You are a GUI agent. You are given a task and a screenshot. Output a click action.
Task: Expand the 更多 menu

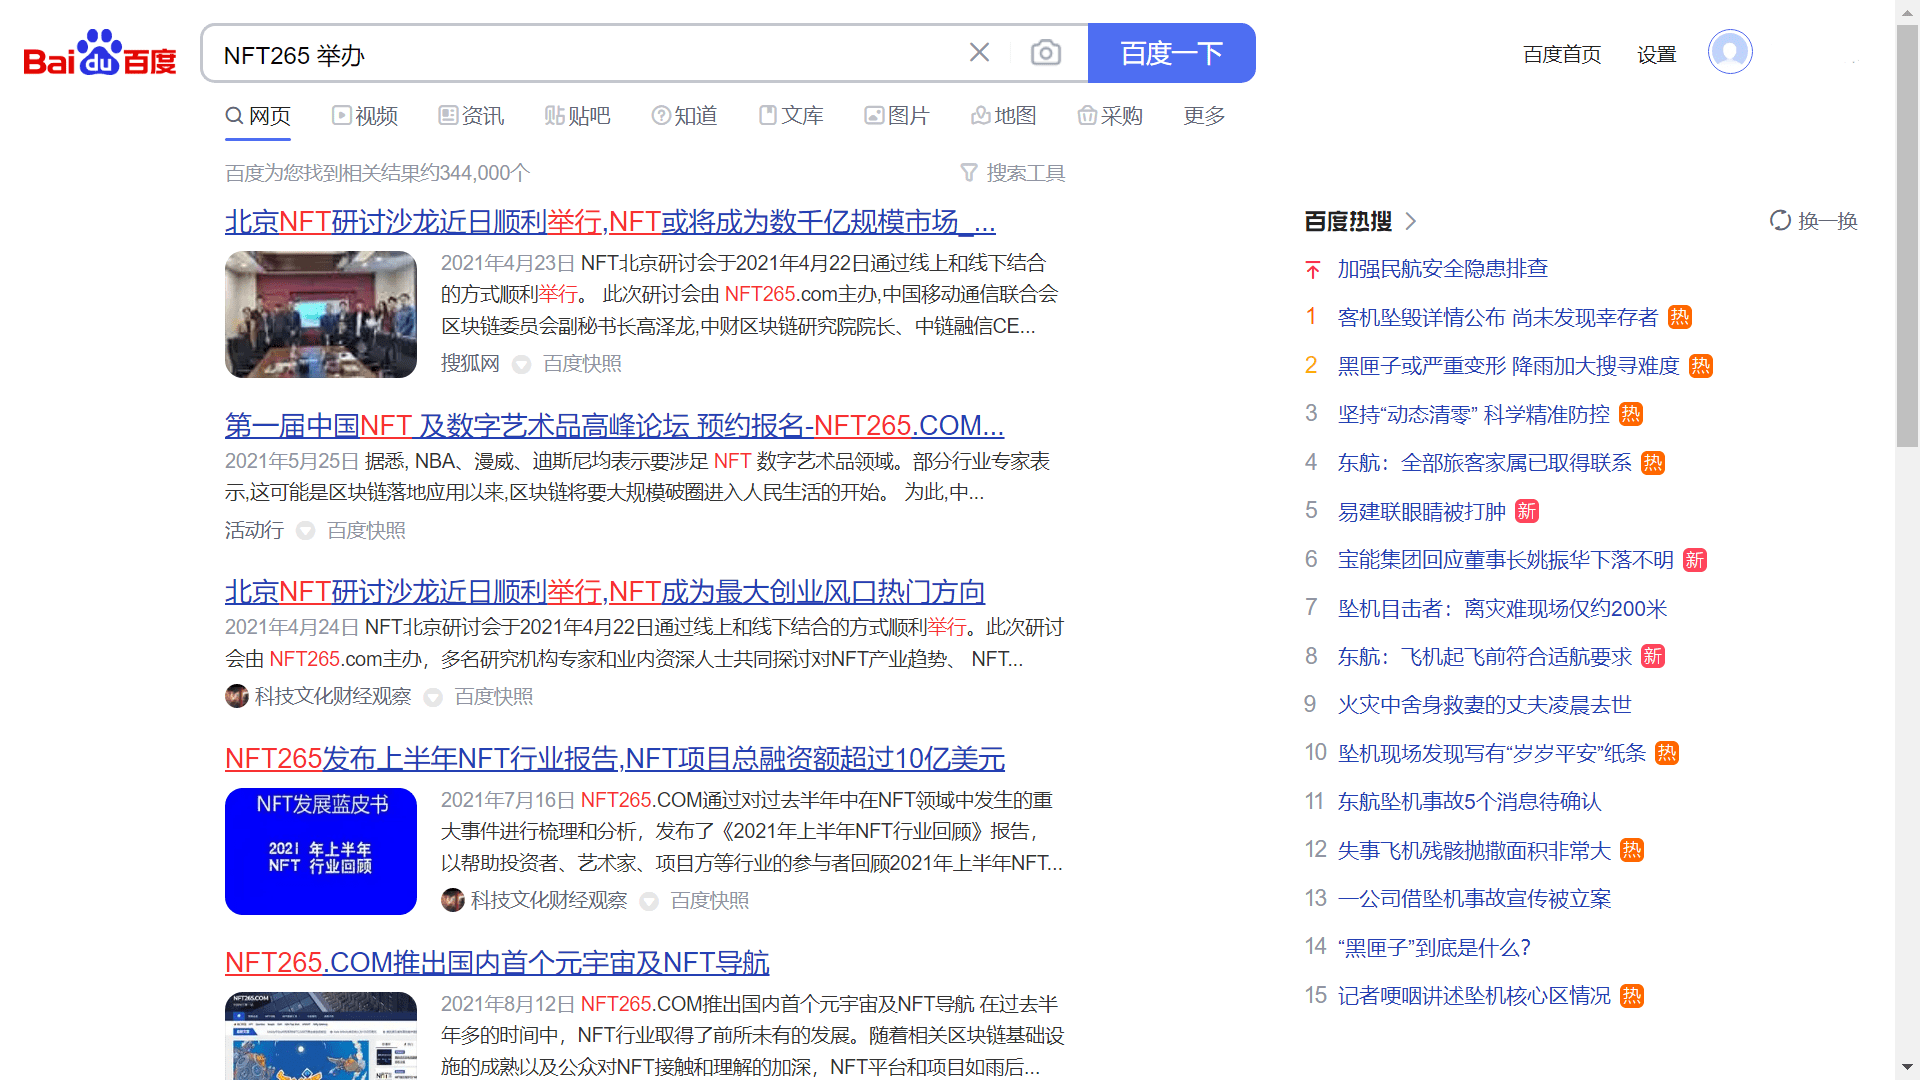(x=1204, y=116)
